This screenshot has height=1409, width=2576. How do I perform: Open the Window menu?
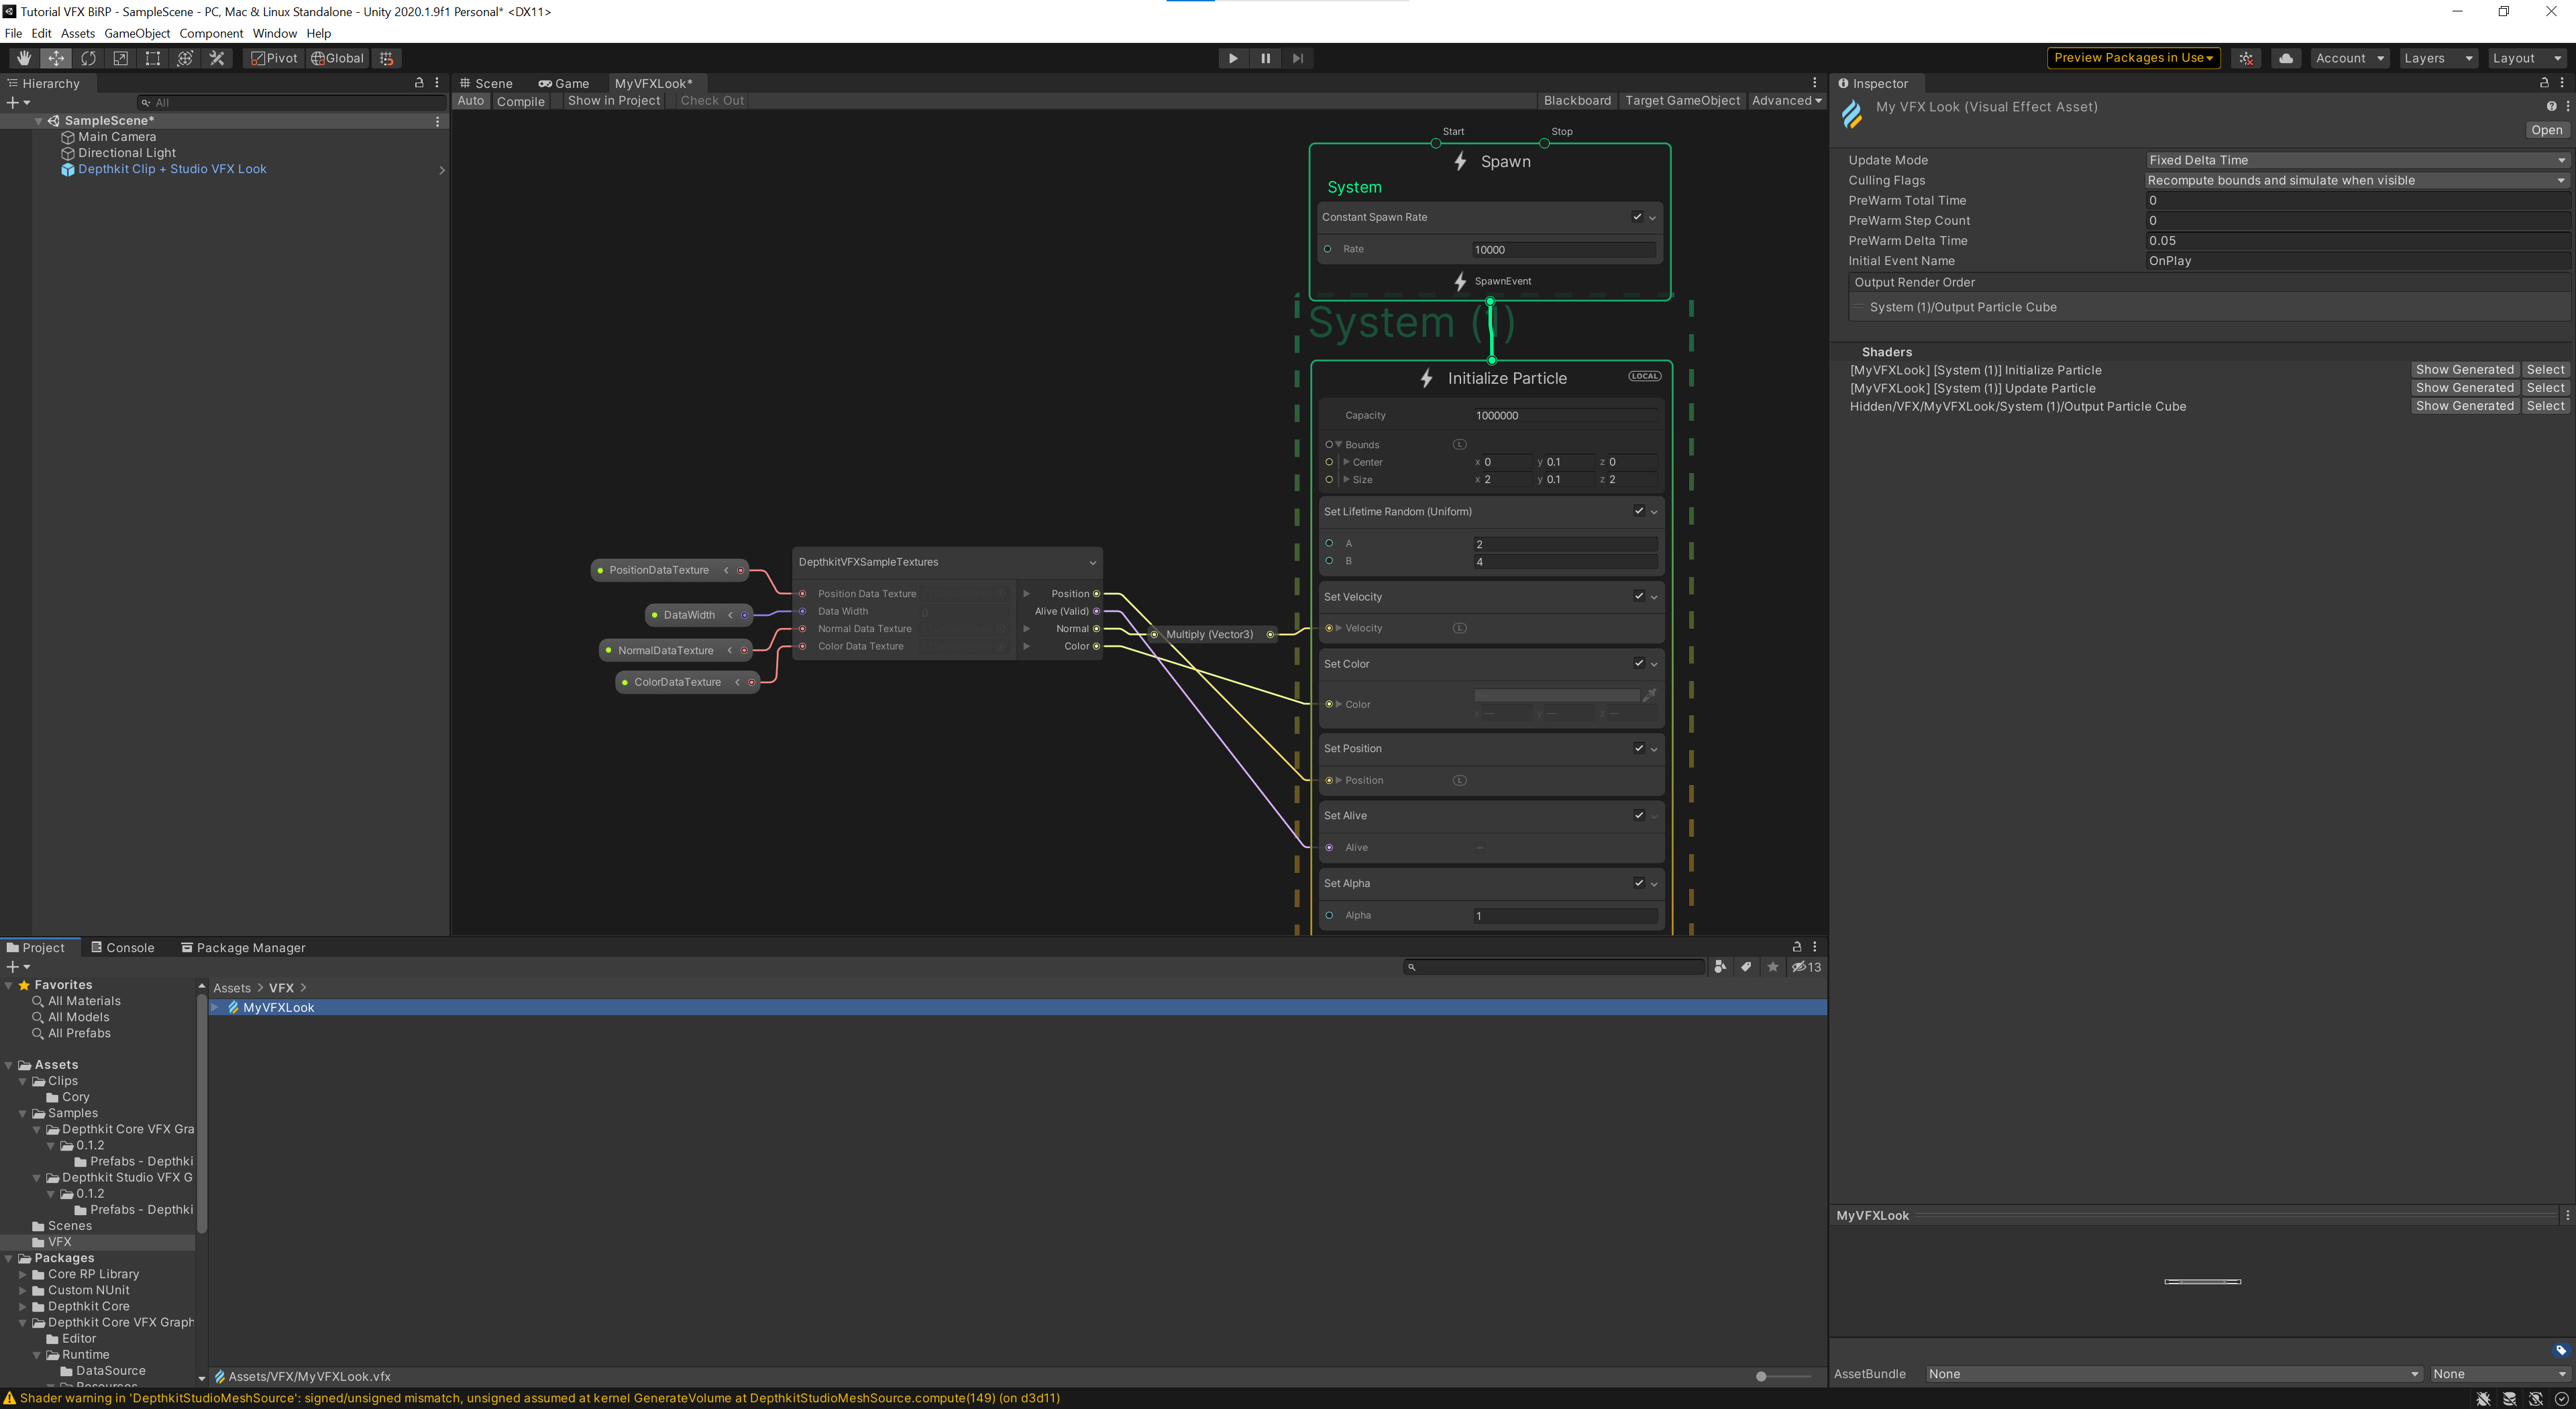point(275,33)
